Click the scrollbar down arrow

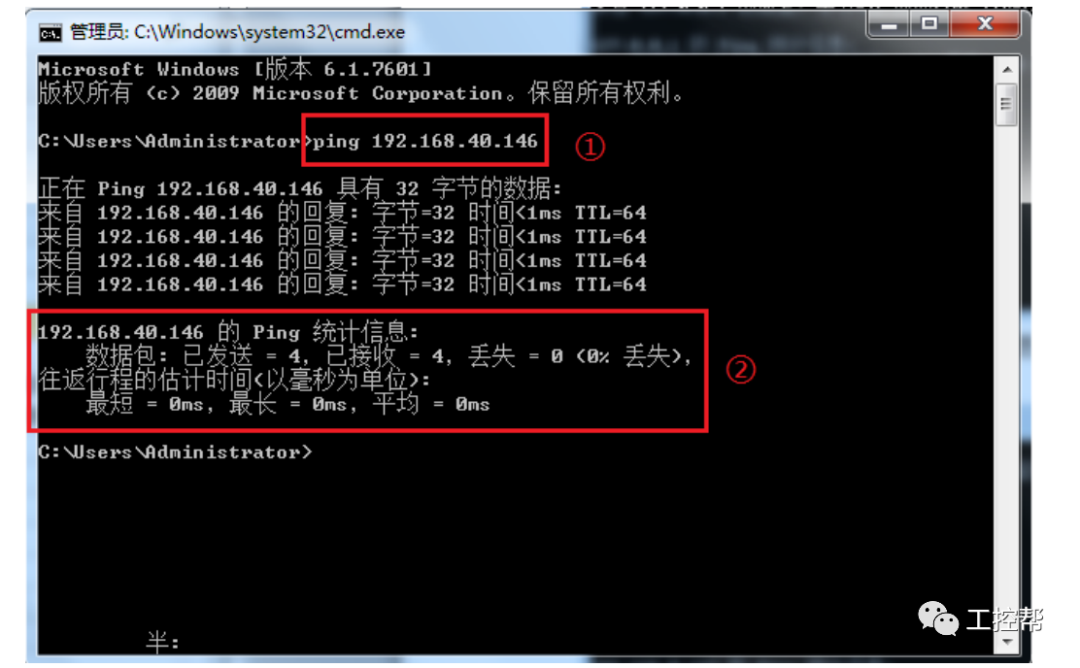point(1006,642)
